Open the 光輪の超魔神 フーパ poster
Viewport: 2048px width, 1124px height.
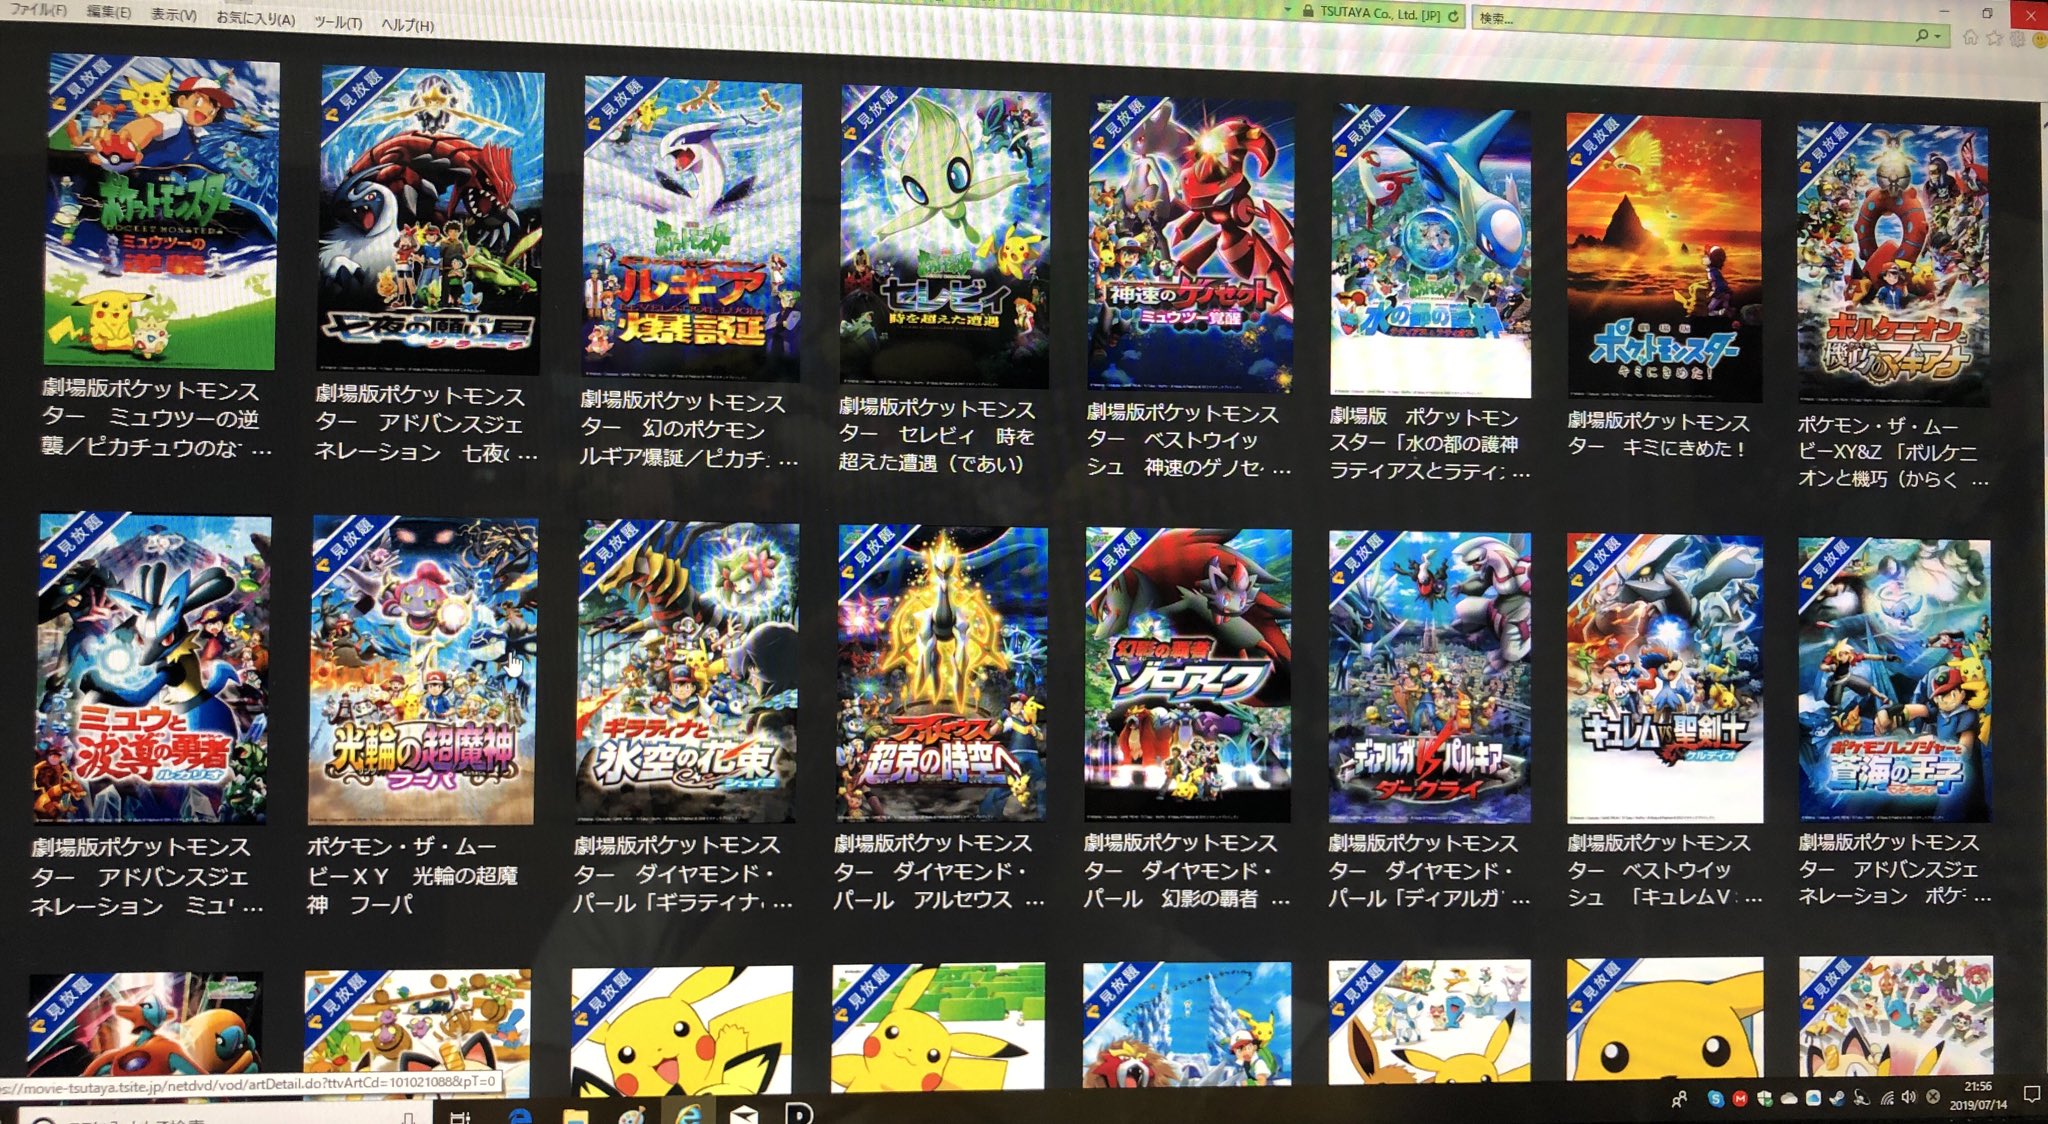coord(423,670)
